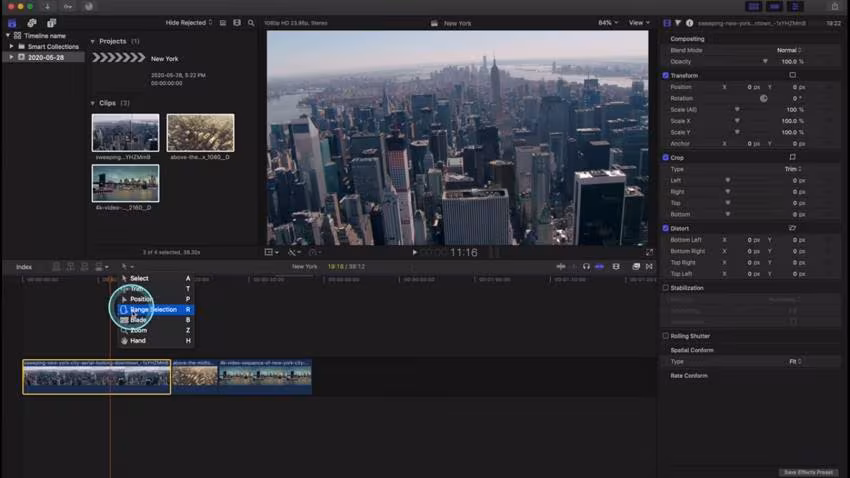Image resolution: width=850 pixels, height=478 pixels.
Task: Open the Video inspector tab icon
Action: point(667,23)
